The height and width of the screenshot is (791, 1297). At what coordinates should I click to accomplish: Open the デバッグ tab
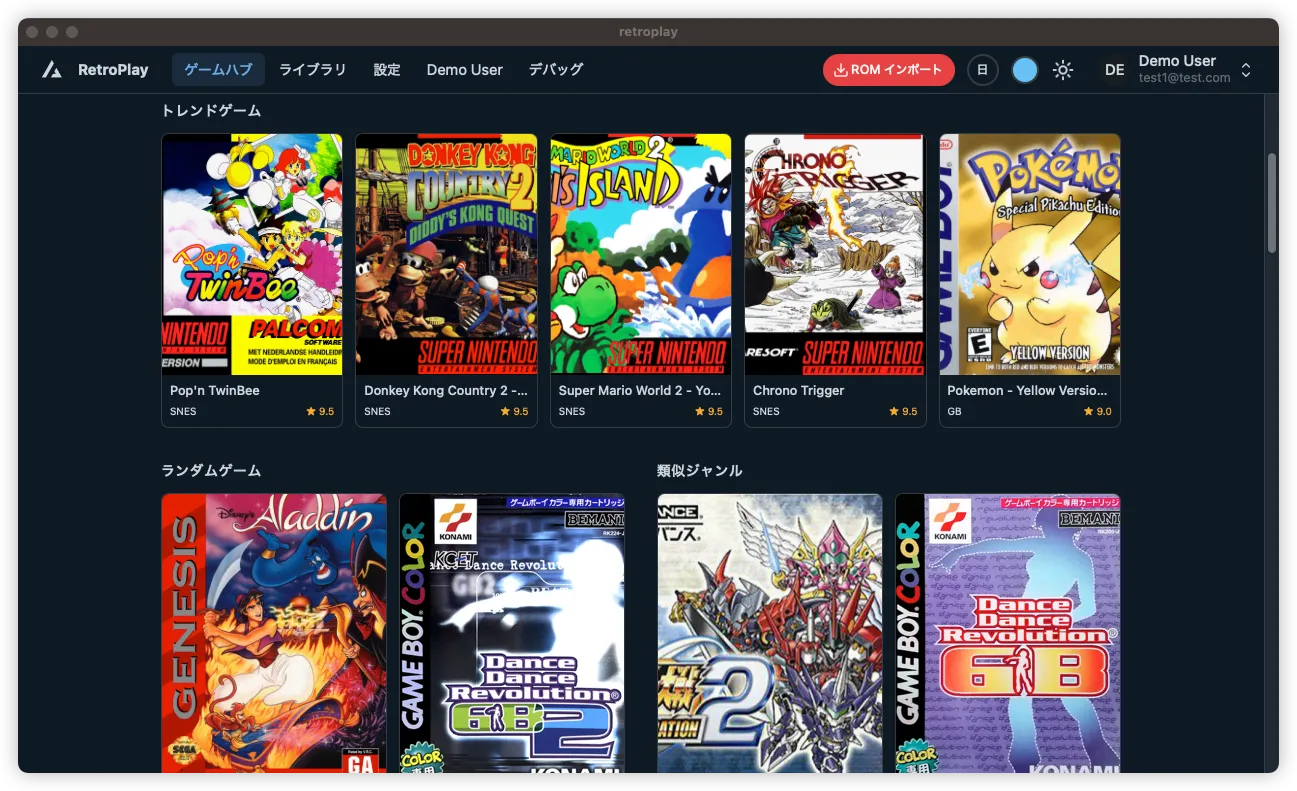[x=555, y=70]
